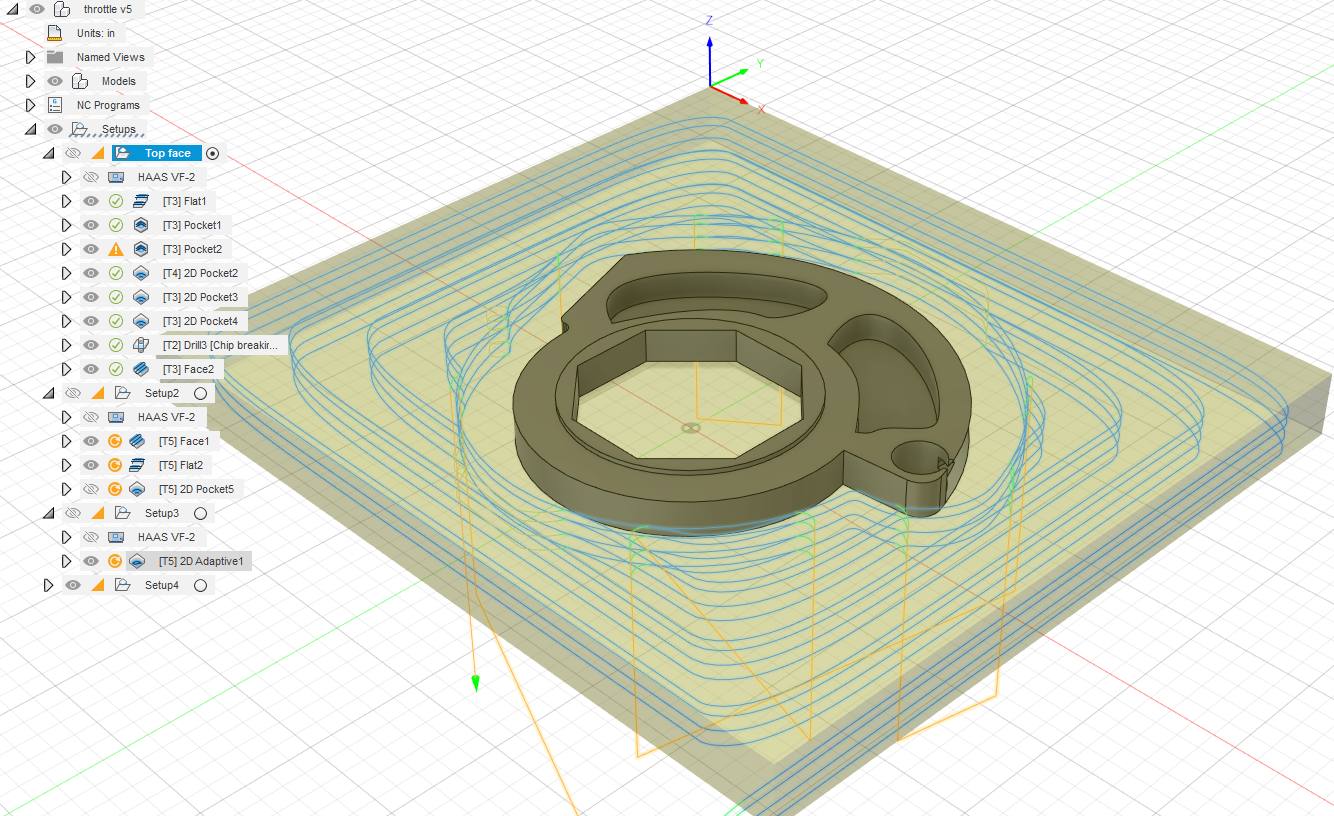Click the Named Views folder icon
This screenshot has width=1334, height=816.
[55, 57]
